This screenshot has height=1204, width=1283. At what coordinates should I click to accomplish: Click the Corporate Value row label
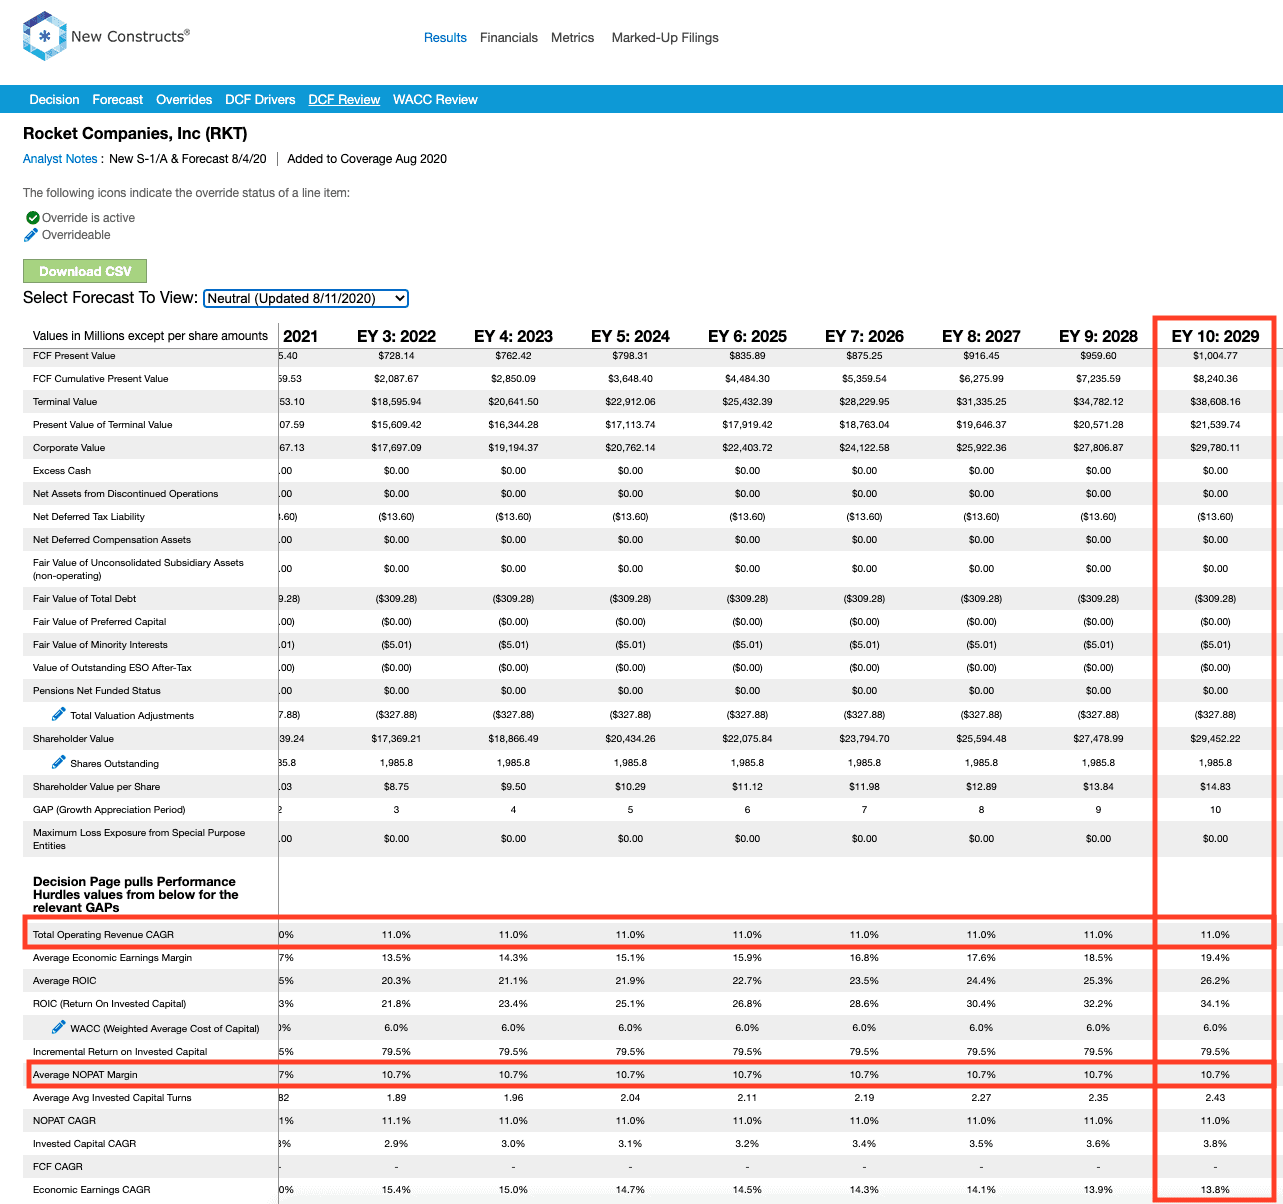[x=69, y=448]
